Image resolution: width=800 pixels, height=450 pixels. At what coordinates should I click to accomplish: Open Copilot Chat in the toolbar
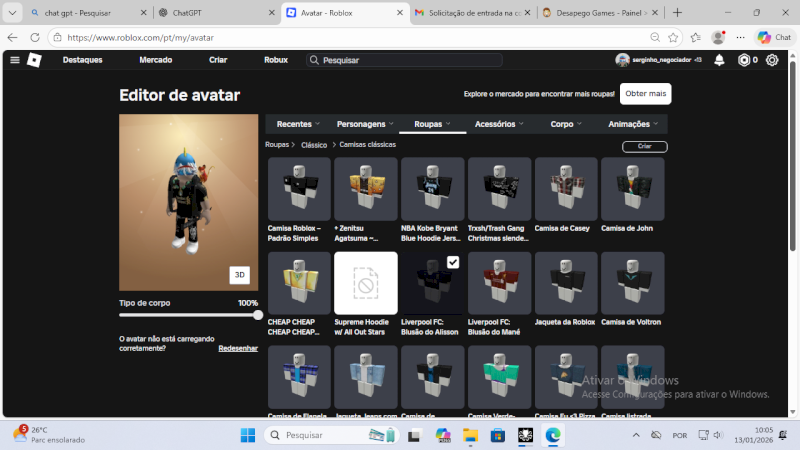pos(774,37)
